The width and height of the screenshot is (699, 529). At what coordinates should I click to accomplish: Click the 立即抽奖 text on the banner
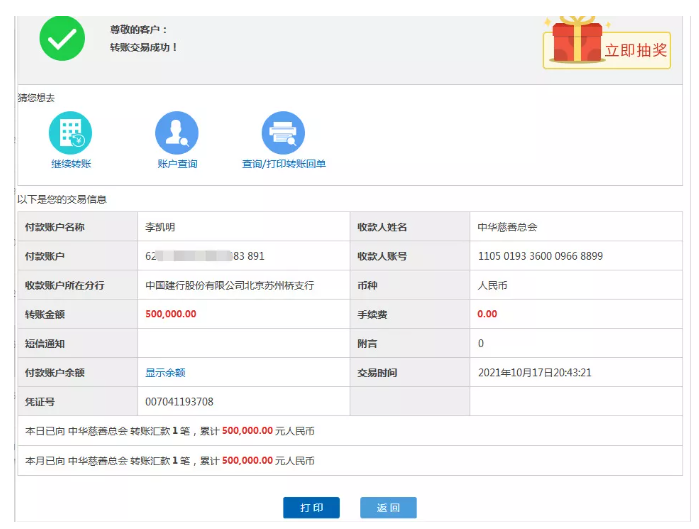click(x=636, y=50)
